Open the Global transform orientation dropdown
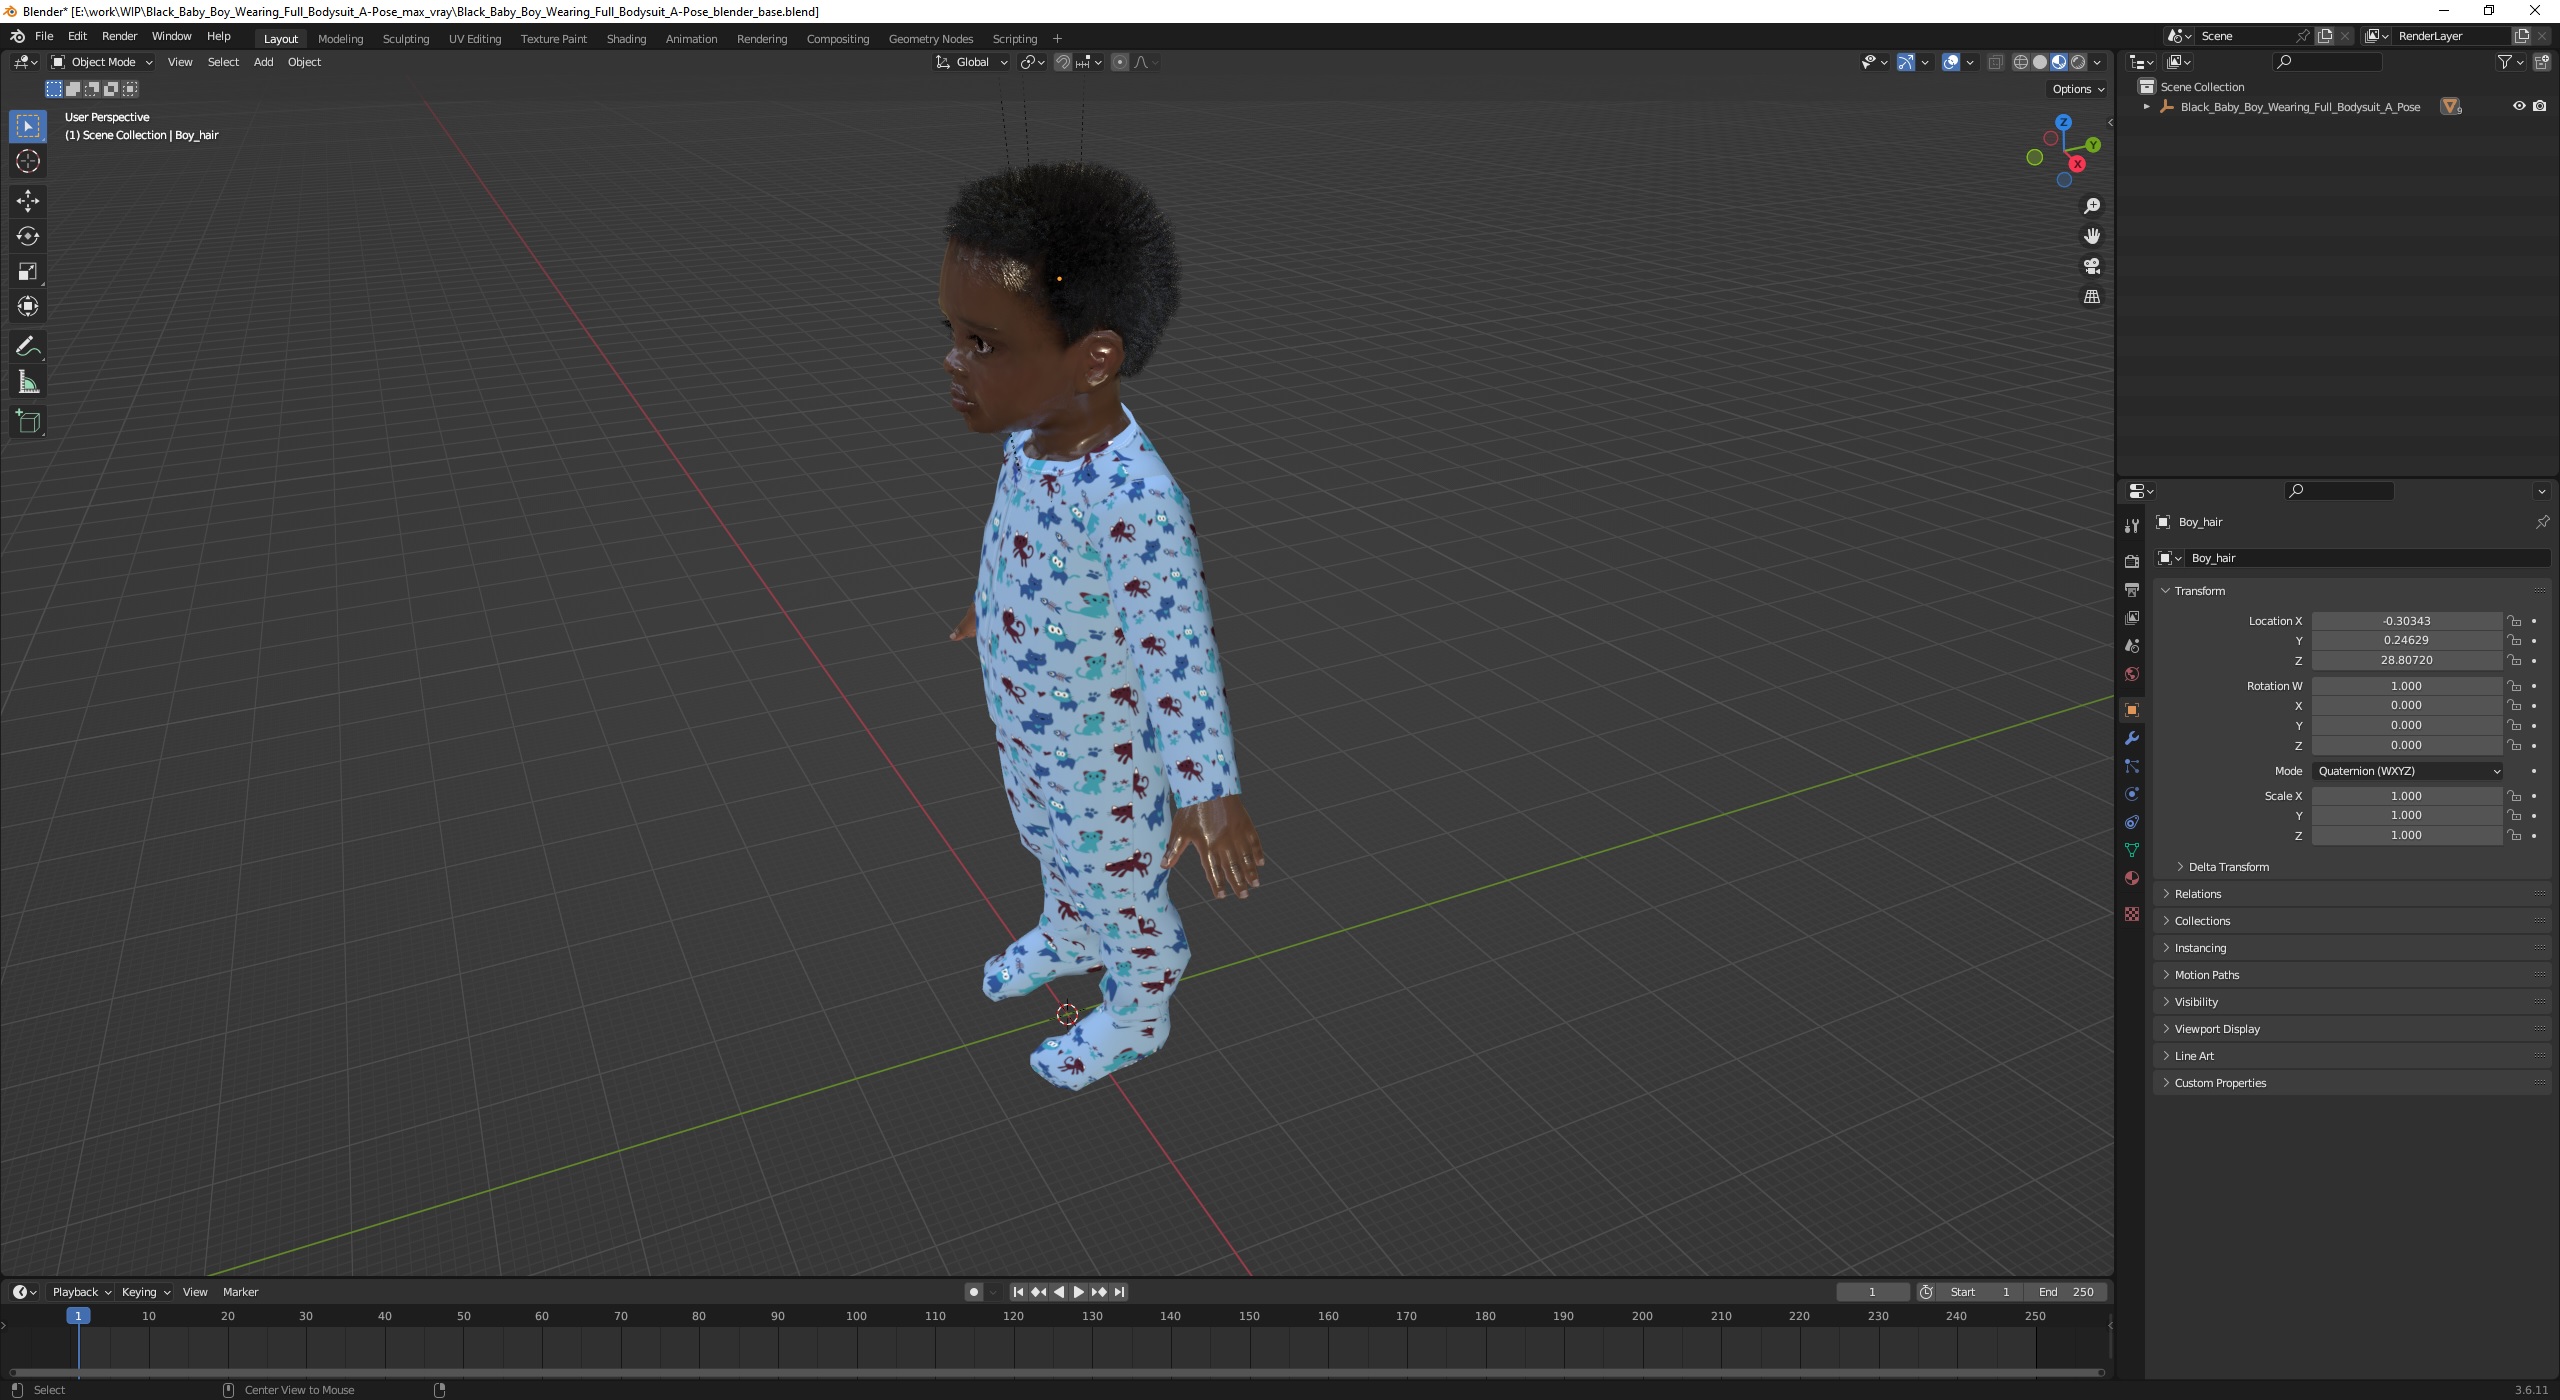The width and height of the screenshot is (2560, 1400). point(972,62)
